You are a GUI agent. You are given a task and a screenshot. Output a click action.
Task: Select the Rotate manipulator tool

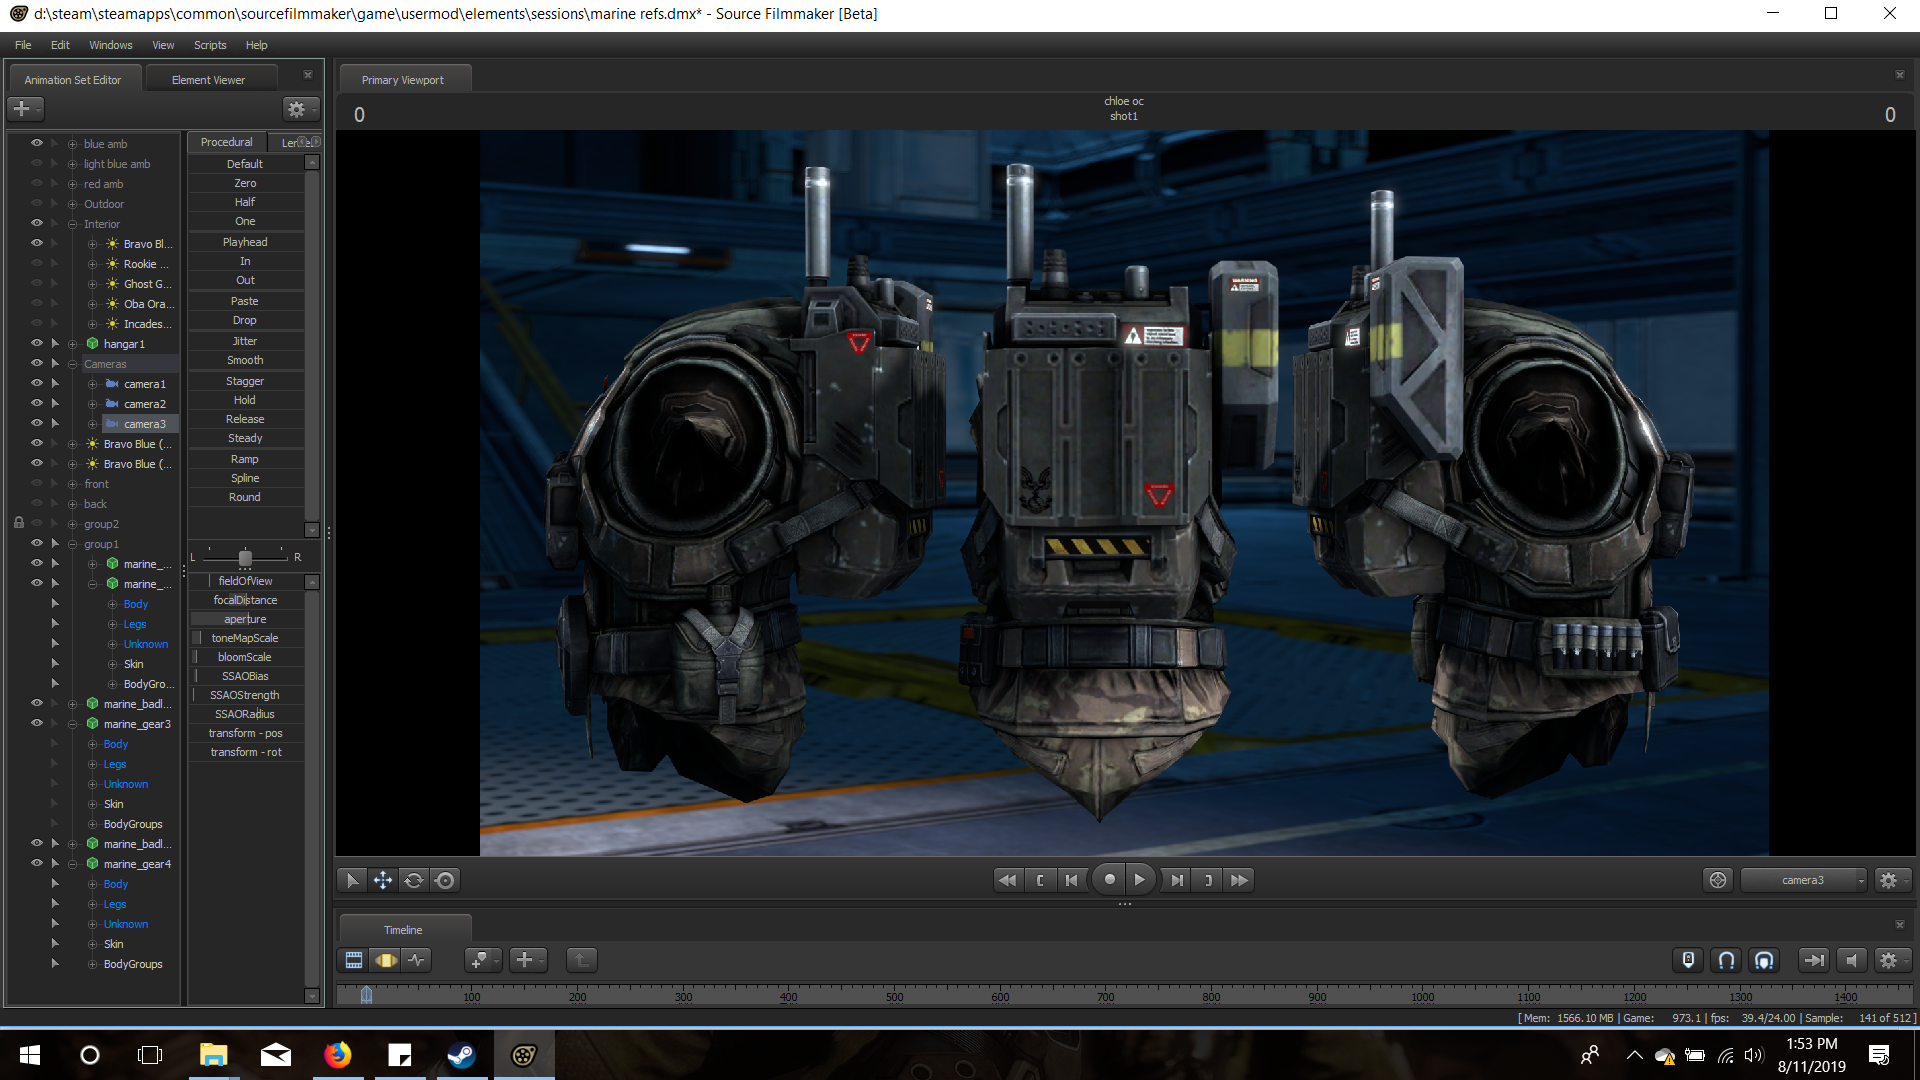point(414,880)
